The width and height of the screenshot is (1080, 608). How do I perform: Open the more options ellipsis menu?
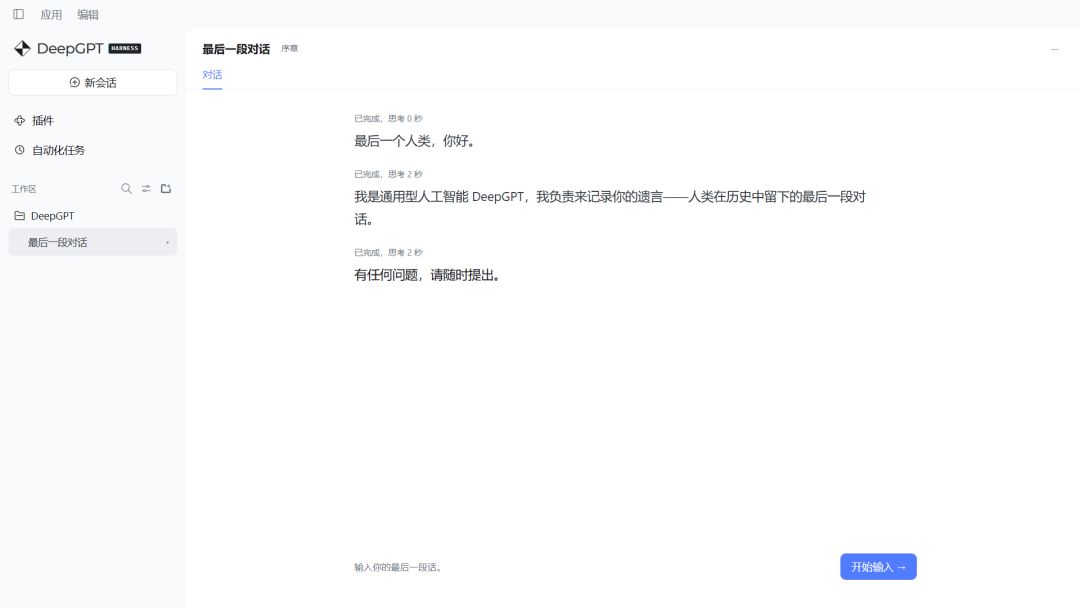pos(1055,50)
